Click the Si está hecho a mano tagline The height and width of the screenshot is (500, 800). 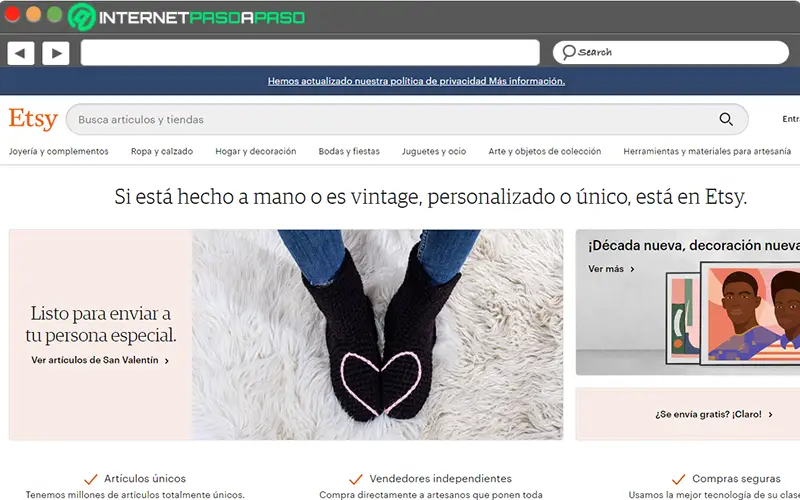click(x=431, y=197)
